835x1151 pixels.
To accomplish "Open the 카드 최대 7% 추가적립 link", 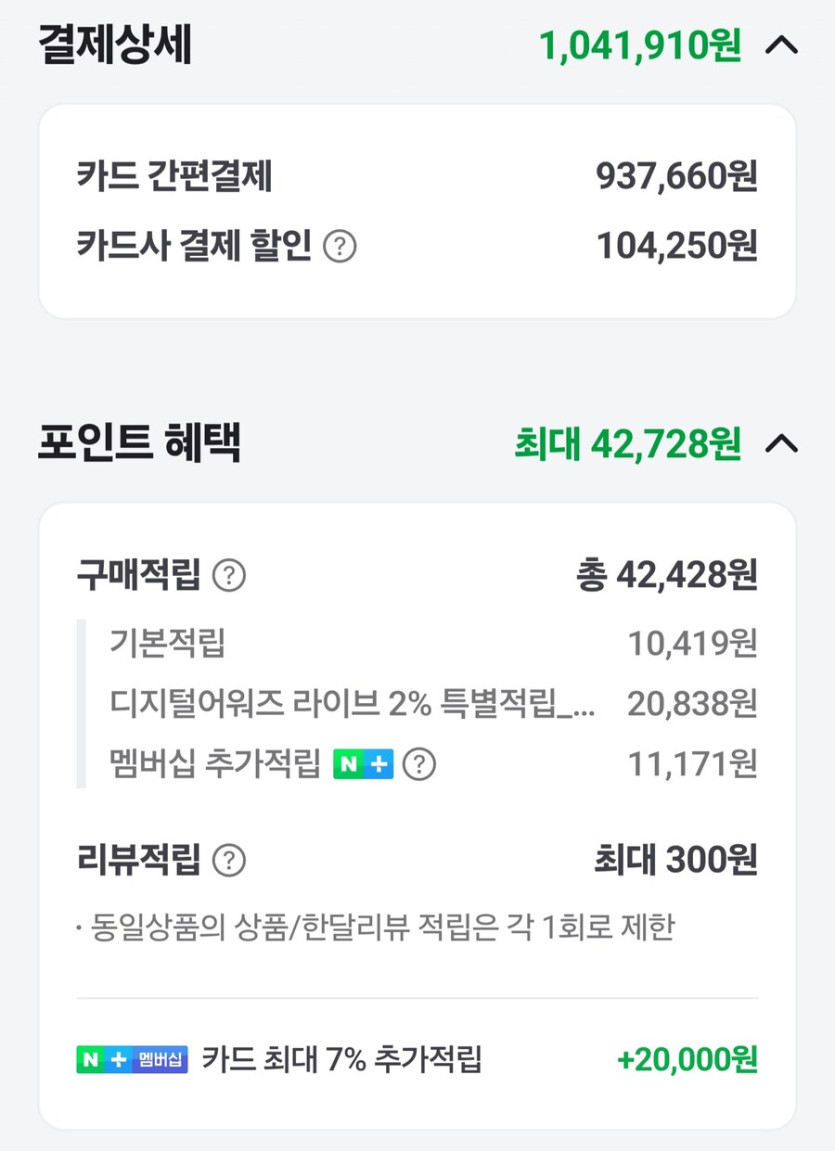I will pyautogui.click(x=342, y=1060).
